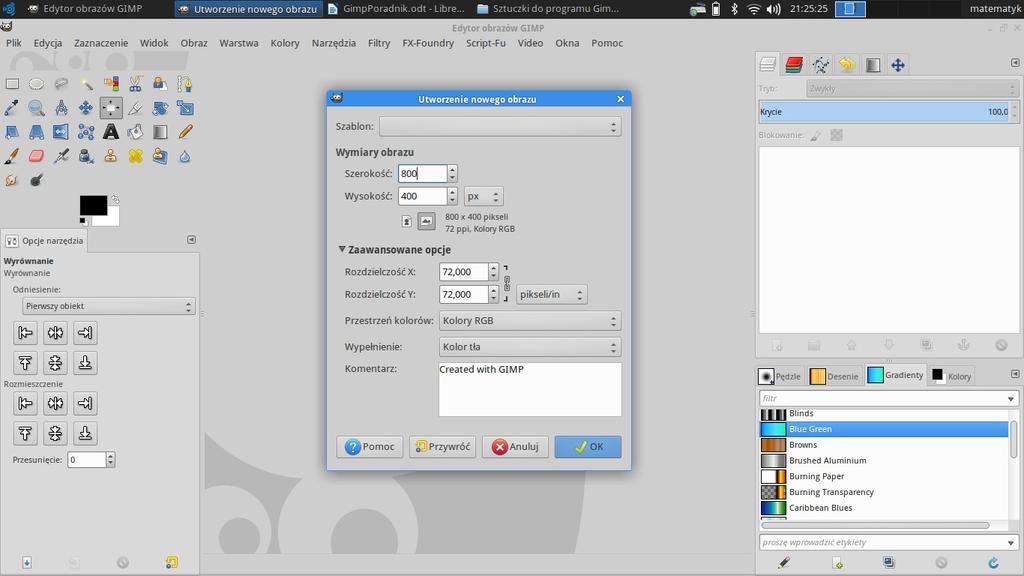Open the gradient filtr dropdown arrow
This screenshot has height=576, width=1024.
pos(1010,398)
